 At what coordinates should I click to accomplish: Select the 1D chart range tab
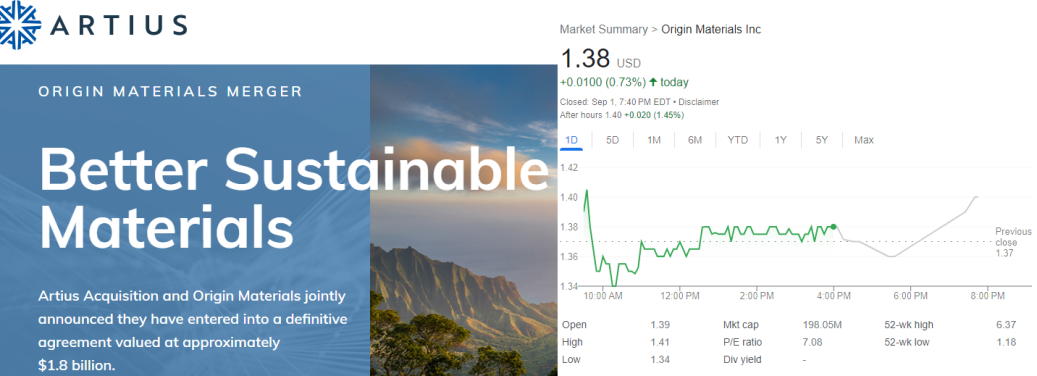(571, 140)
